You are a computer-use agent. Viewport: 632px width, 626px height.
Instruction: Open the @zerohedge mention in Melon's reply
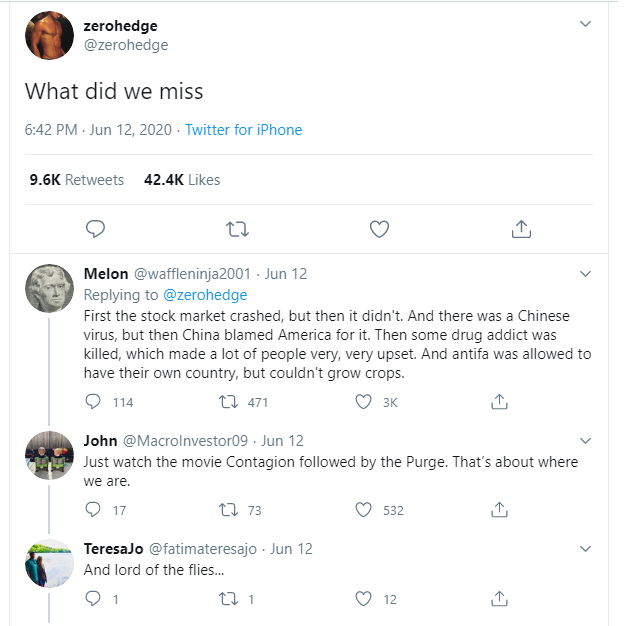click(x=205, y=295)
